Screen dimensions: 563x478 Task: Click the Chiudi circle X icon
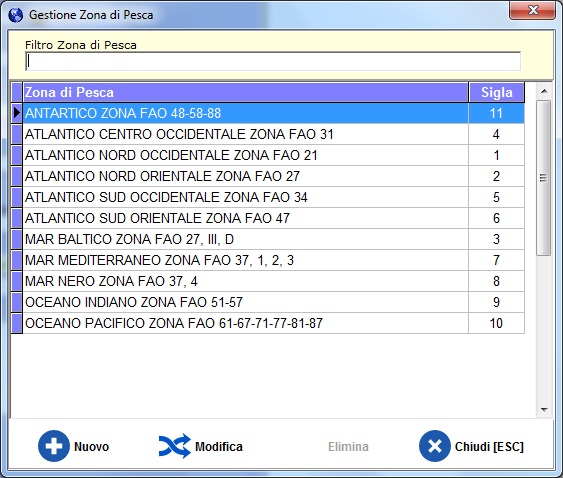[435, 446]
